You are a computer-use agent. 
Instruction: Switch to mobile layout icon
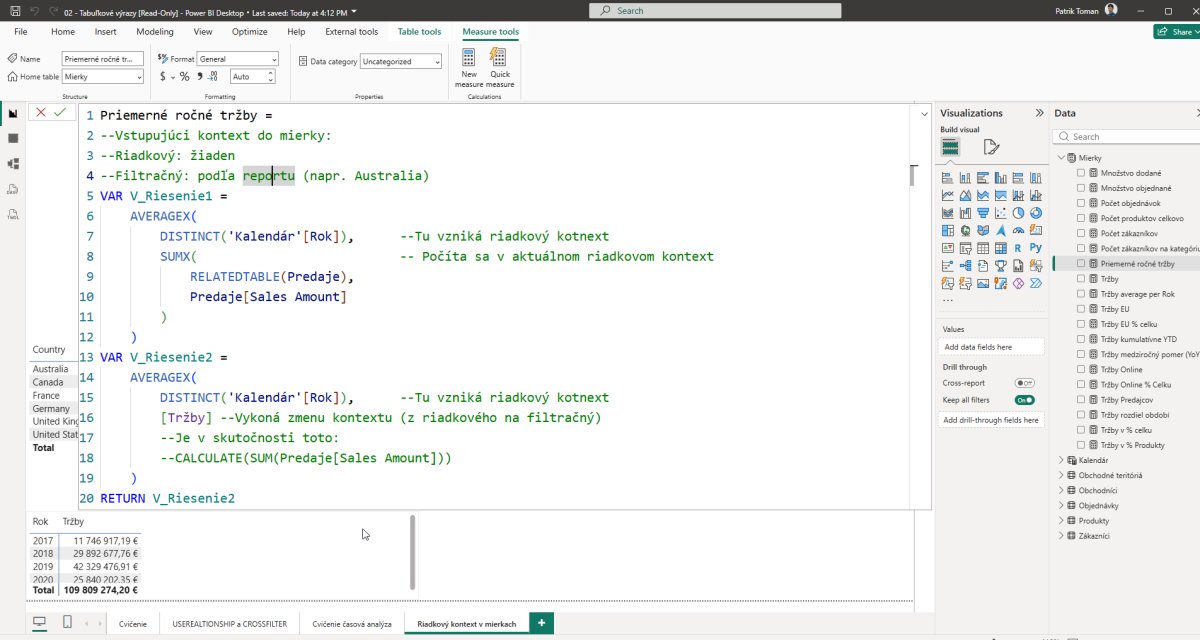point(67,623)
